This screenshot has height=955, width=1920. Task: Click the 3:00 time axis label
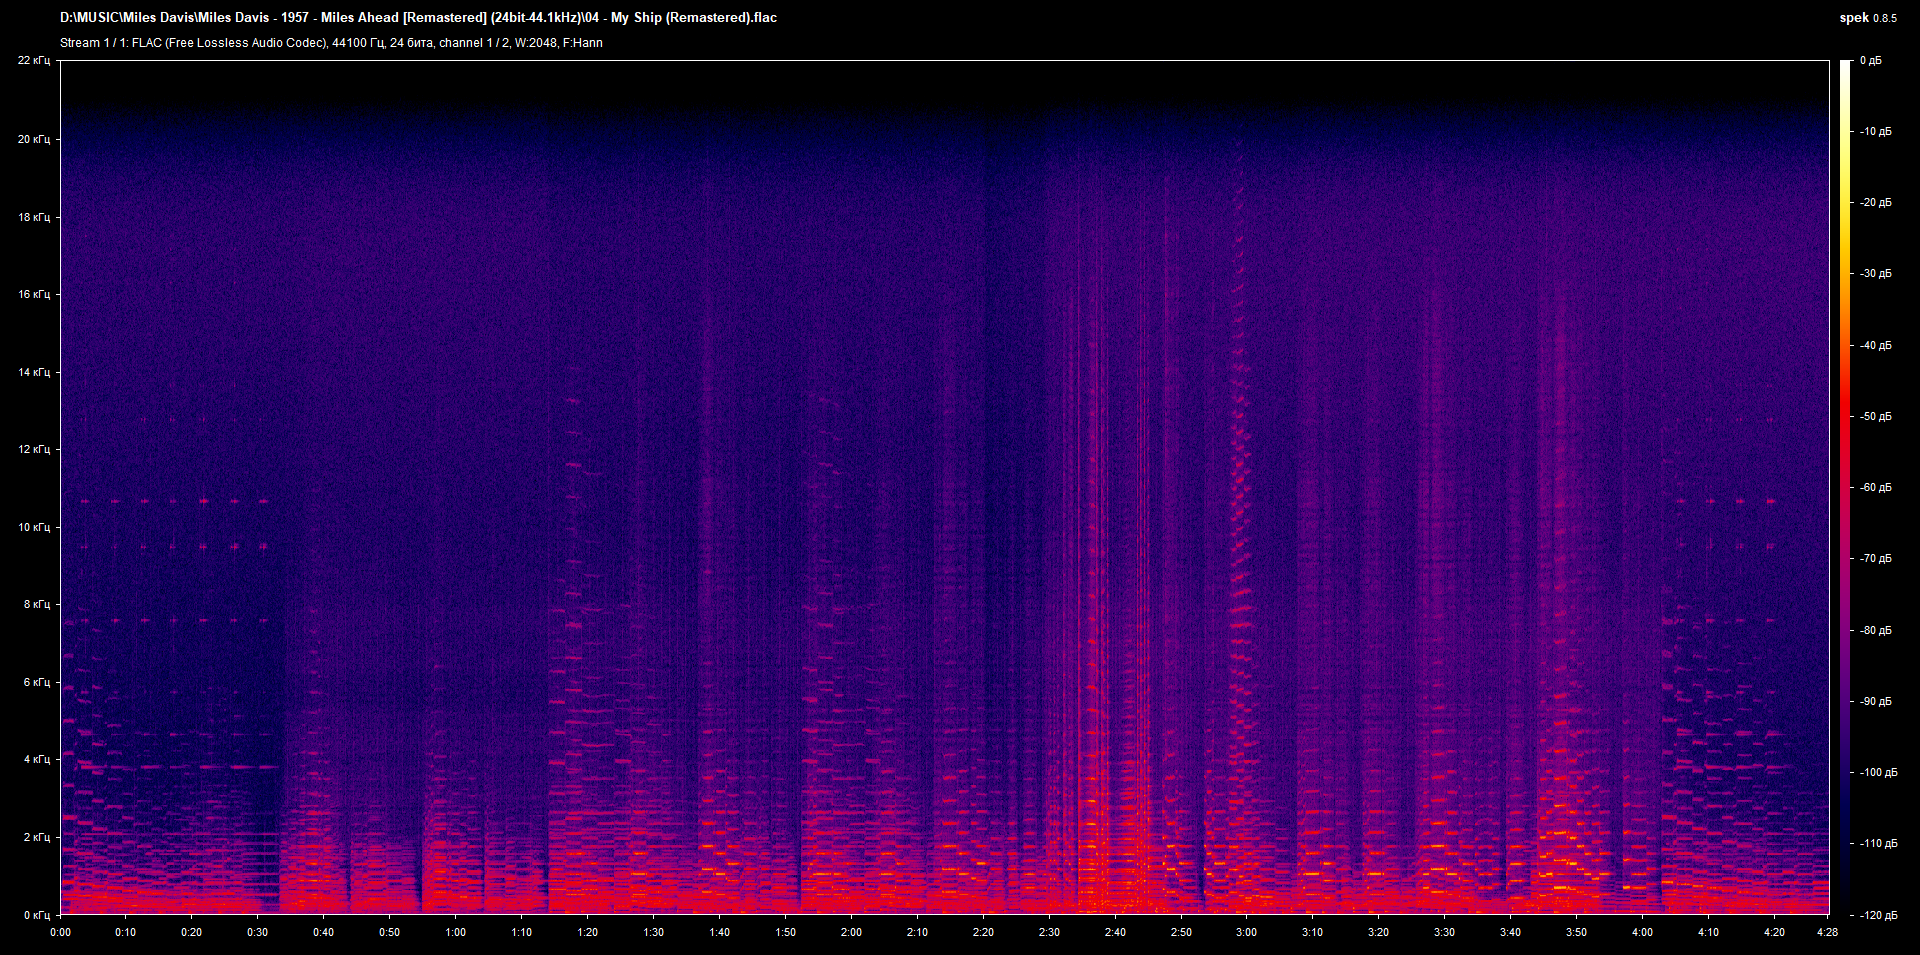[x=1246, y=932]
